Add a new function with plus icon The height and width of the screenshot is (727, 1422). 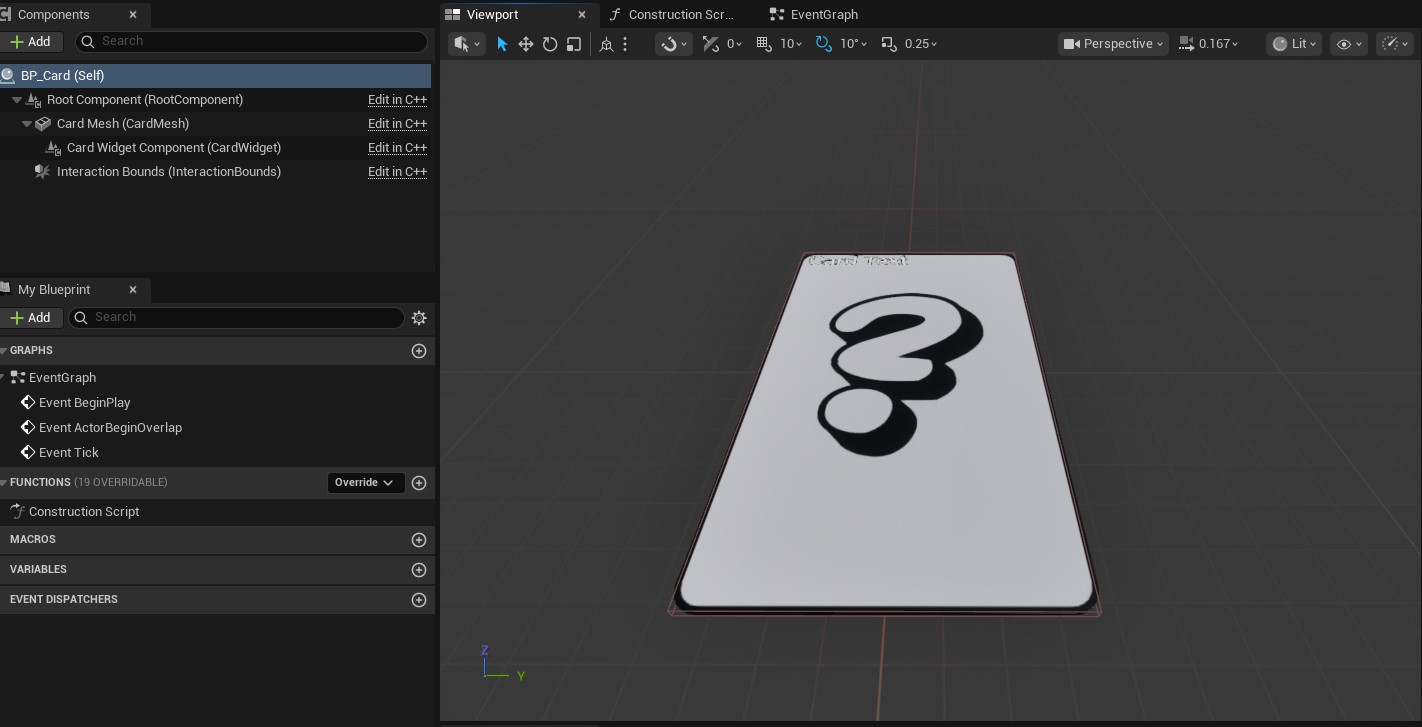419,483
